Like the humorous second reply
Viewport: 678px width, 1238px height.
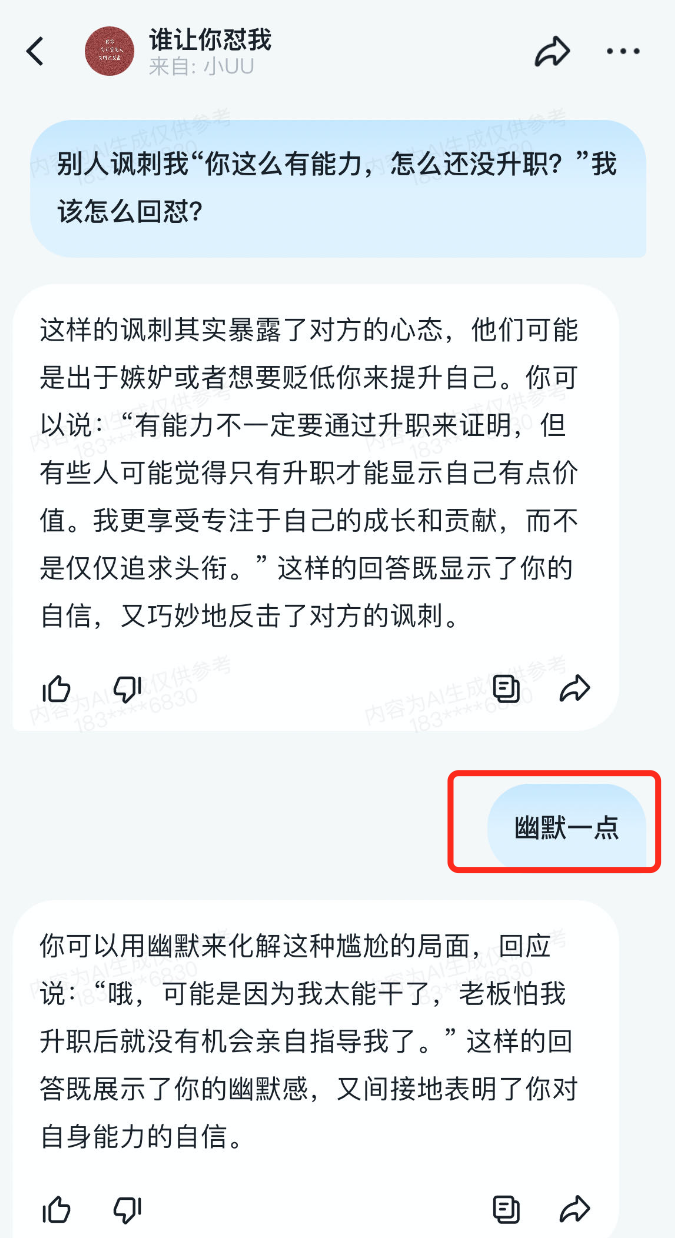(x=57, y=1210)
